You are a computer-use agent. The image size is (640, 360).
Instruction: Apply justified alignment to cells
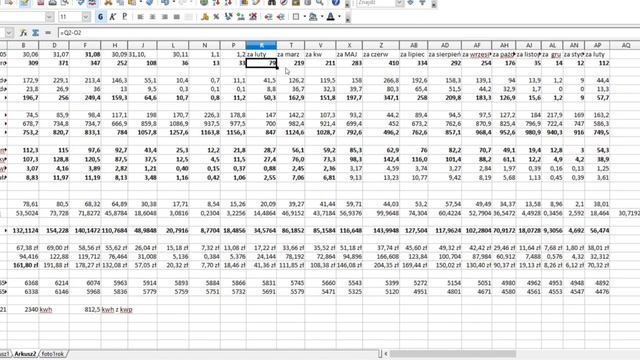(176, 17)
